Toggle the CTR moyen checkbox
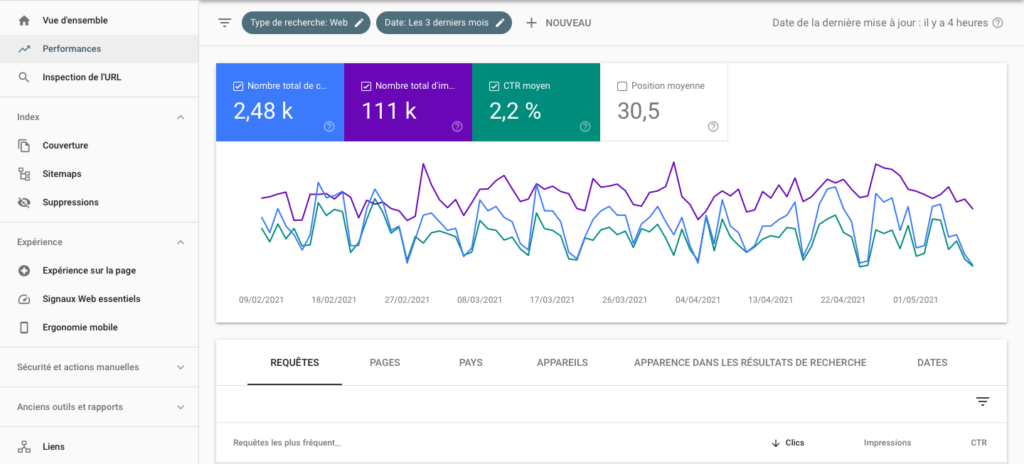The image size is (1024, 464). pyautogui.click(x=494, y=86)
